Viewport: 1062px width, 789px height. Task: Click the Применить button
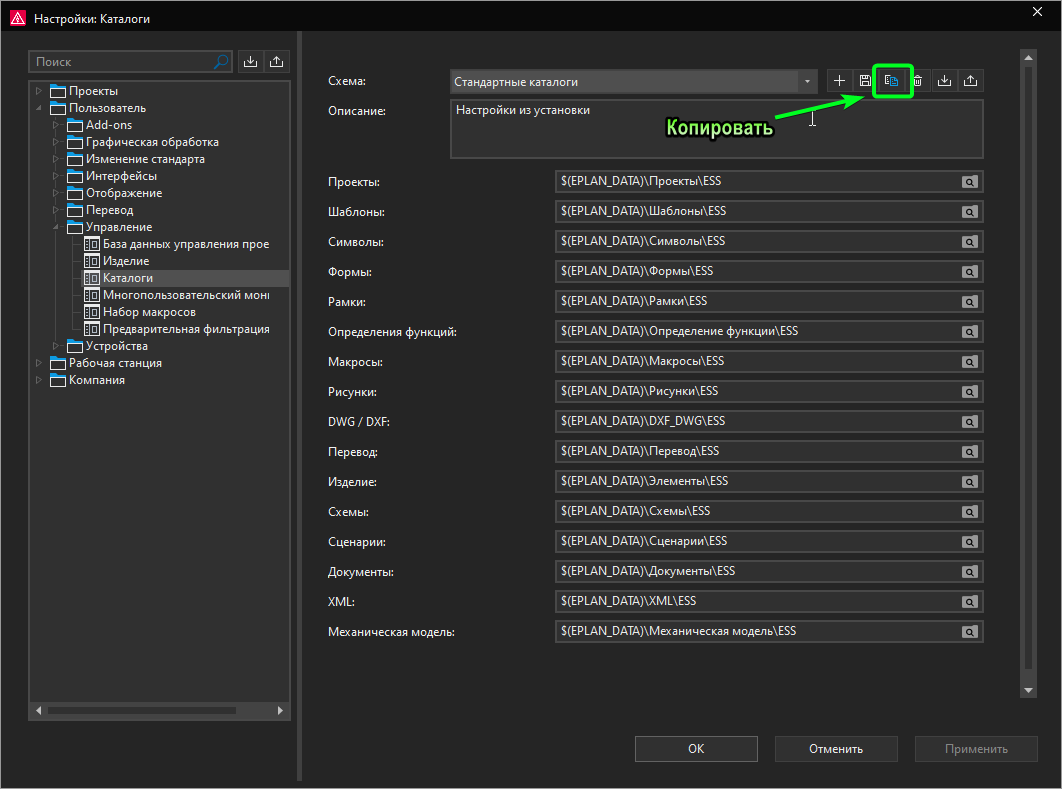[x=976, y=748]
